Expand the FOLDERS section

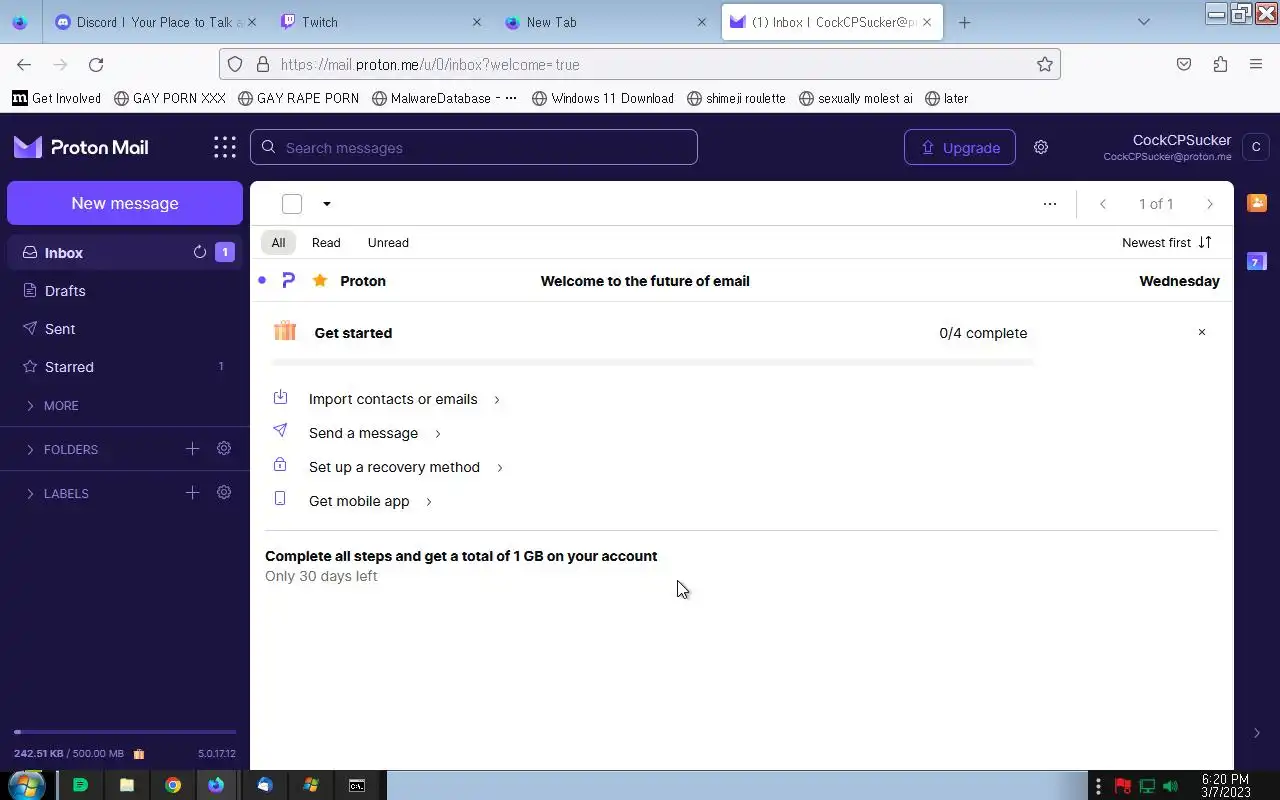coord(62,449)
